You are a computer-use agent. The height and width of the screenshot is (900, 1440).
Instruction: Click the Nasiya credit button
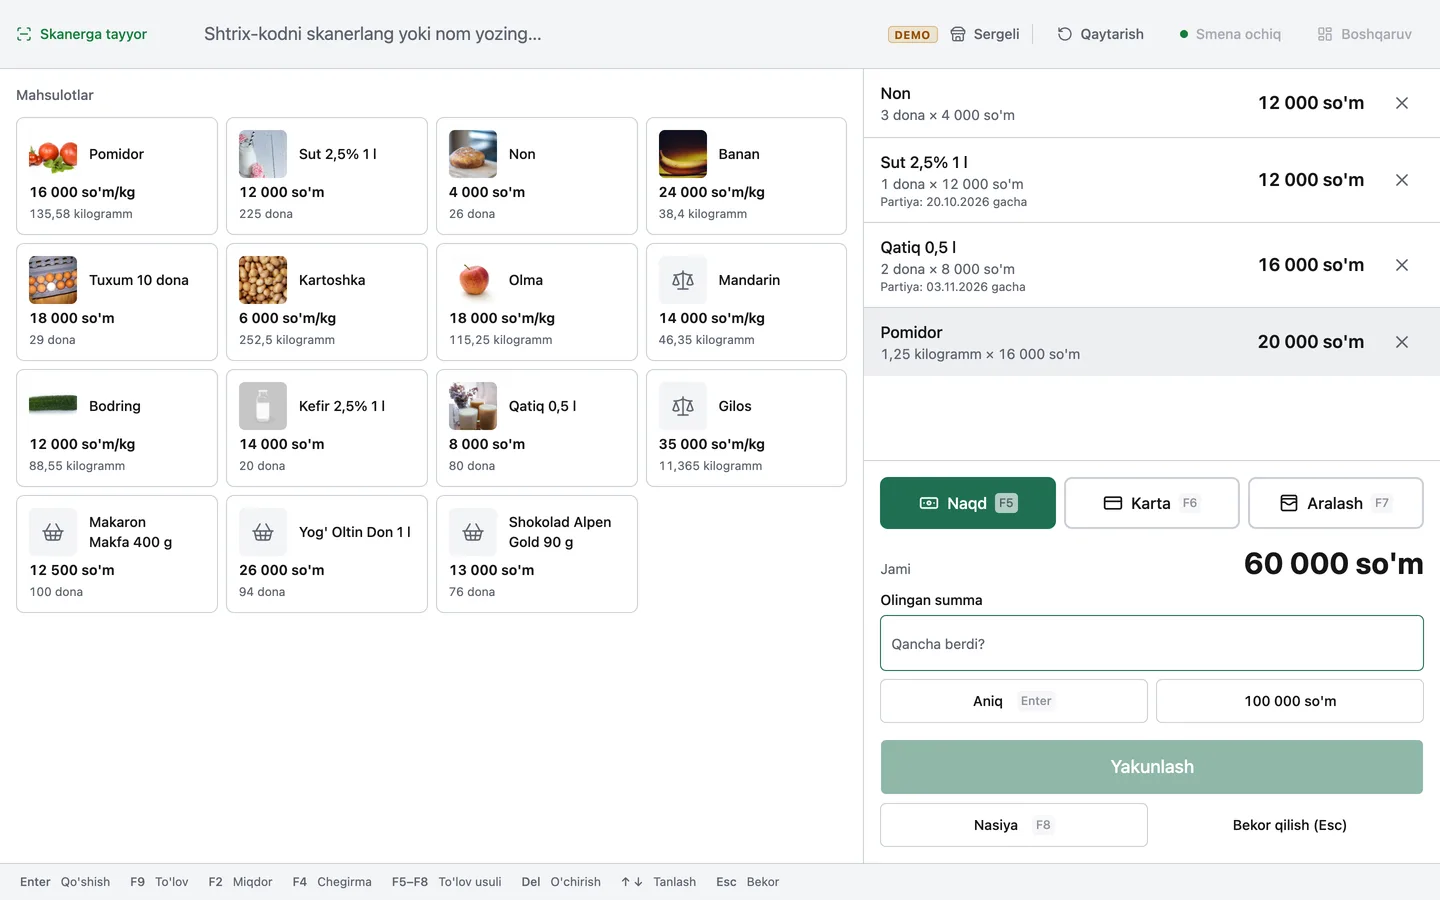1014,825
